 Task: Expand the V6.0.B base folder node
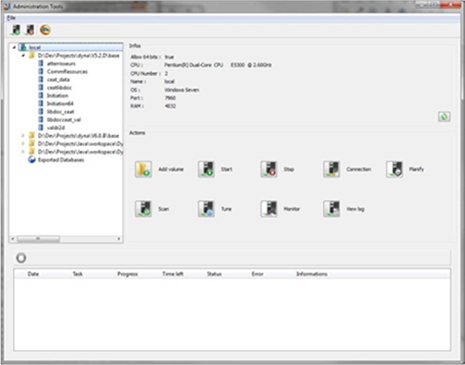(x=23, y=135)
